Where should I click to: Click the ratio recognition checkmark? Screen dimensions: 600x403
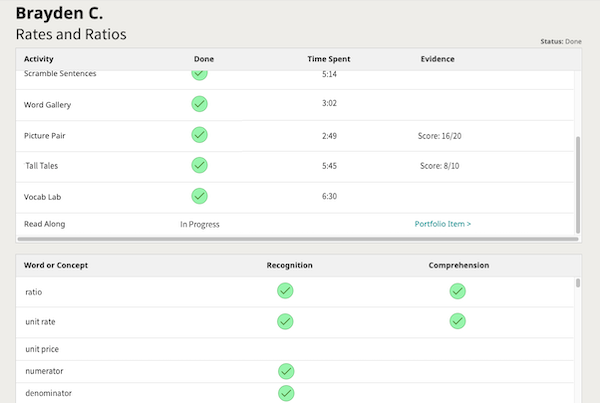pyautogui.click(x=285, y=291)
